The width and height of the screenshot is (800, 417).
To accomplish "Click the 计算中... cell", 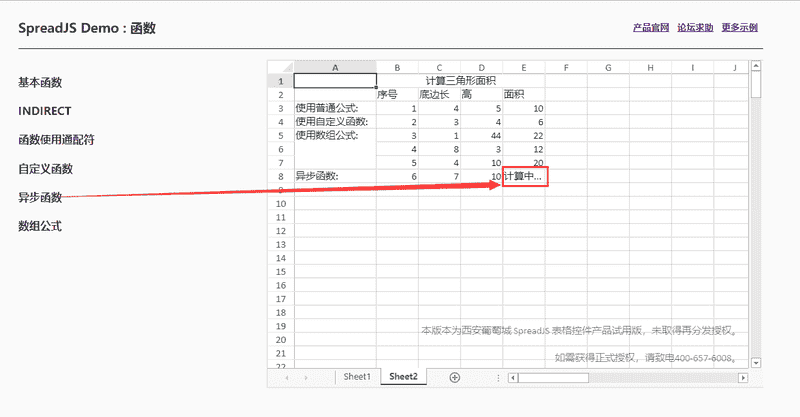I will (x=524, y=176).
